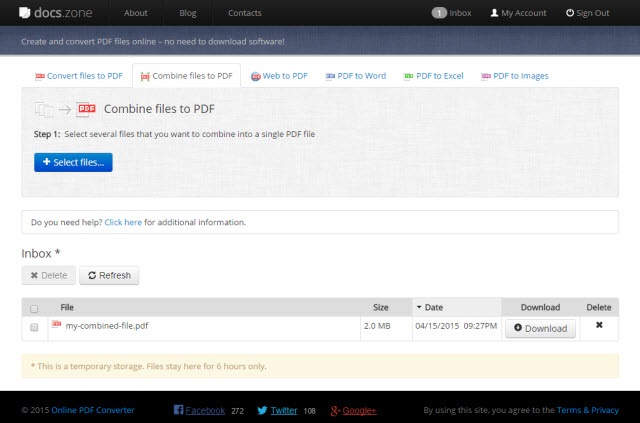Image resolution: width=640 pixels, height=423 pixels.
Task: Click the refresh arrows icon
Action: [x=92, y=276]
